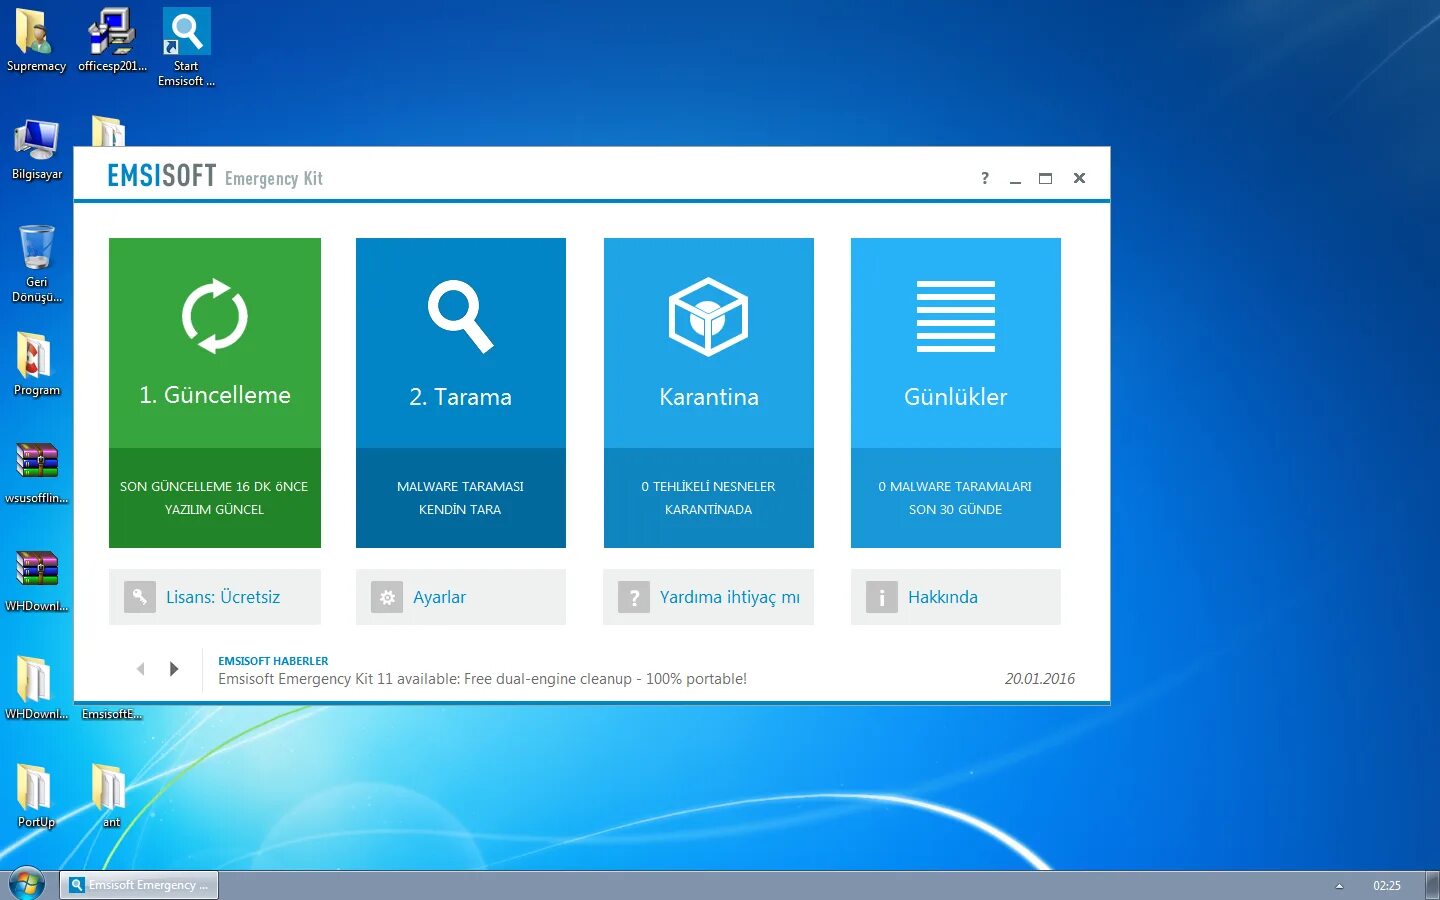Select Program desktop folder icon
This screenshot has width=1440, height=900.
[37, 364]
